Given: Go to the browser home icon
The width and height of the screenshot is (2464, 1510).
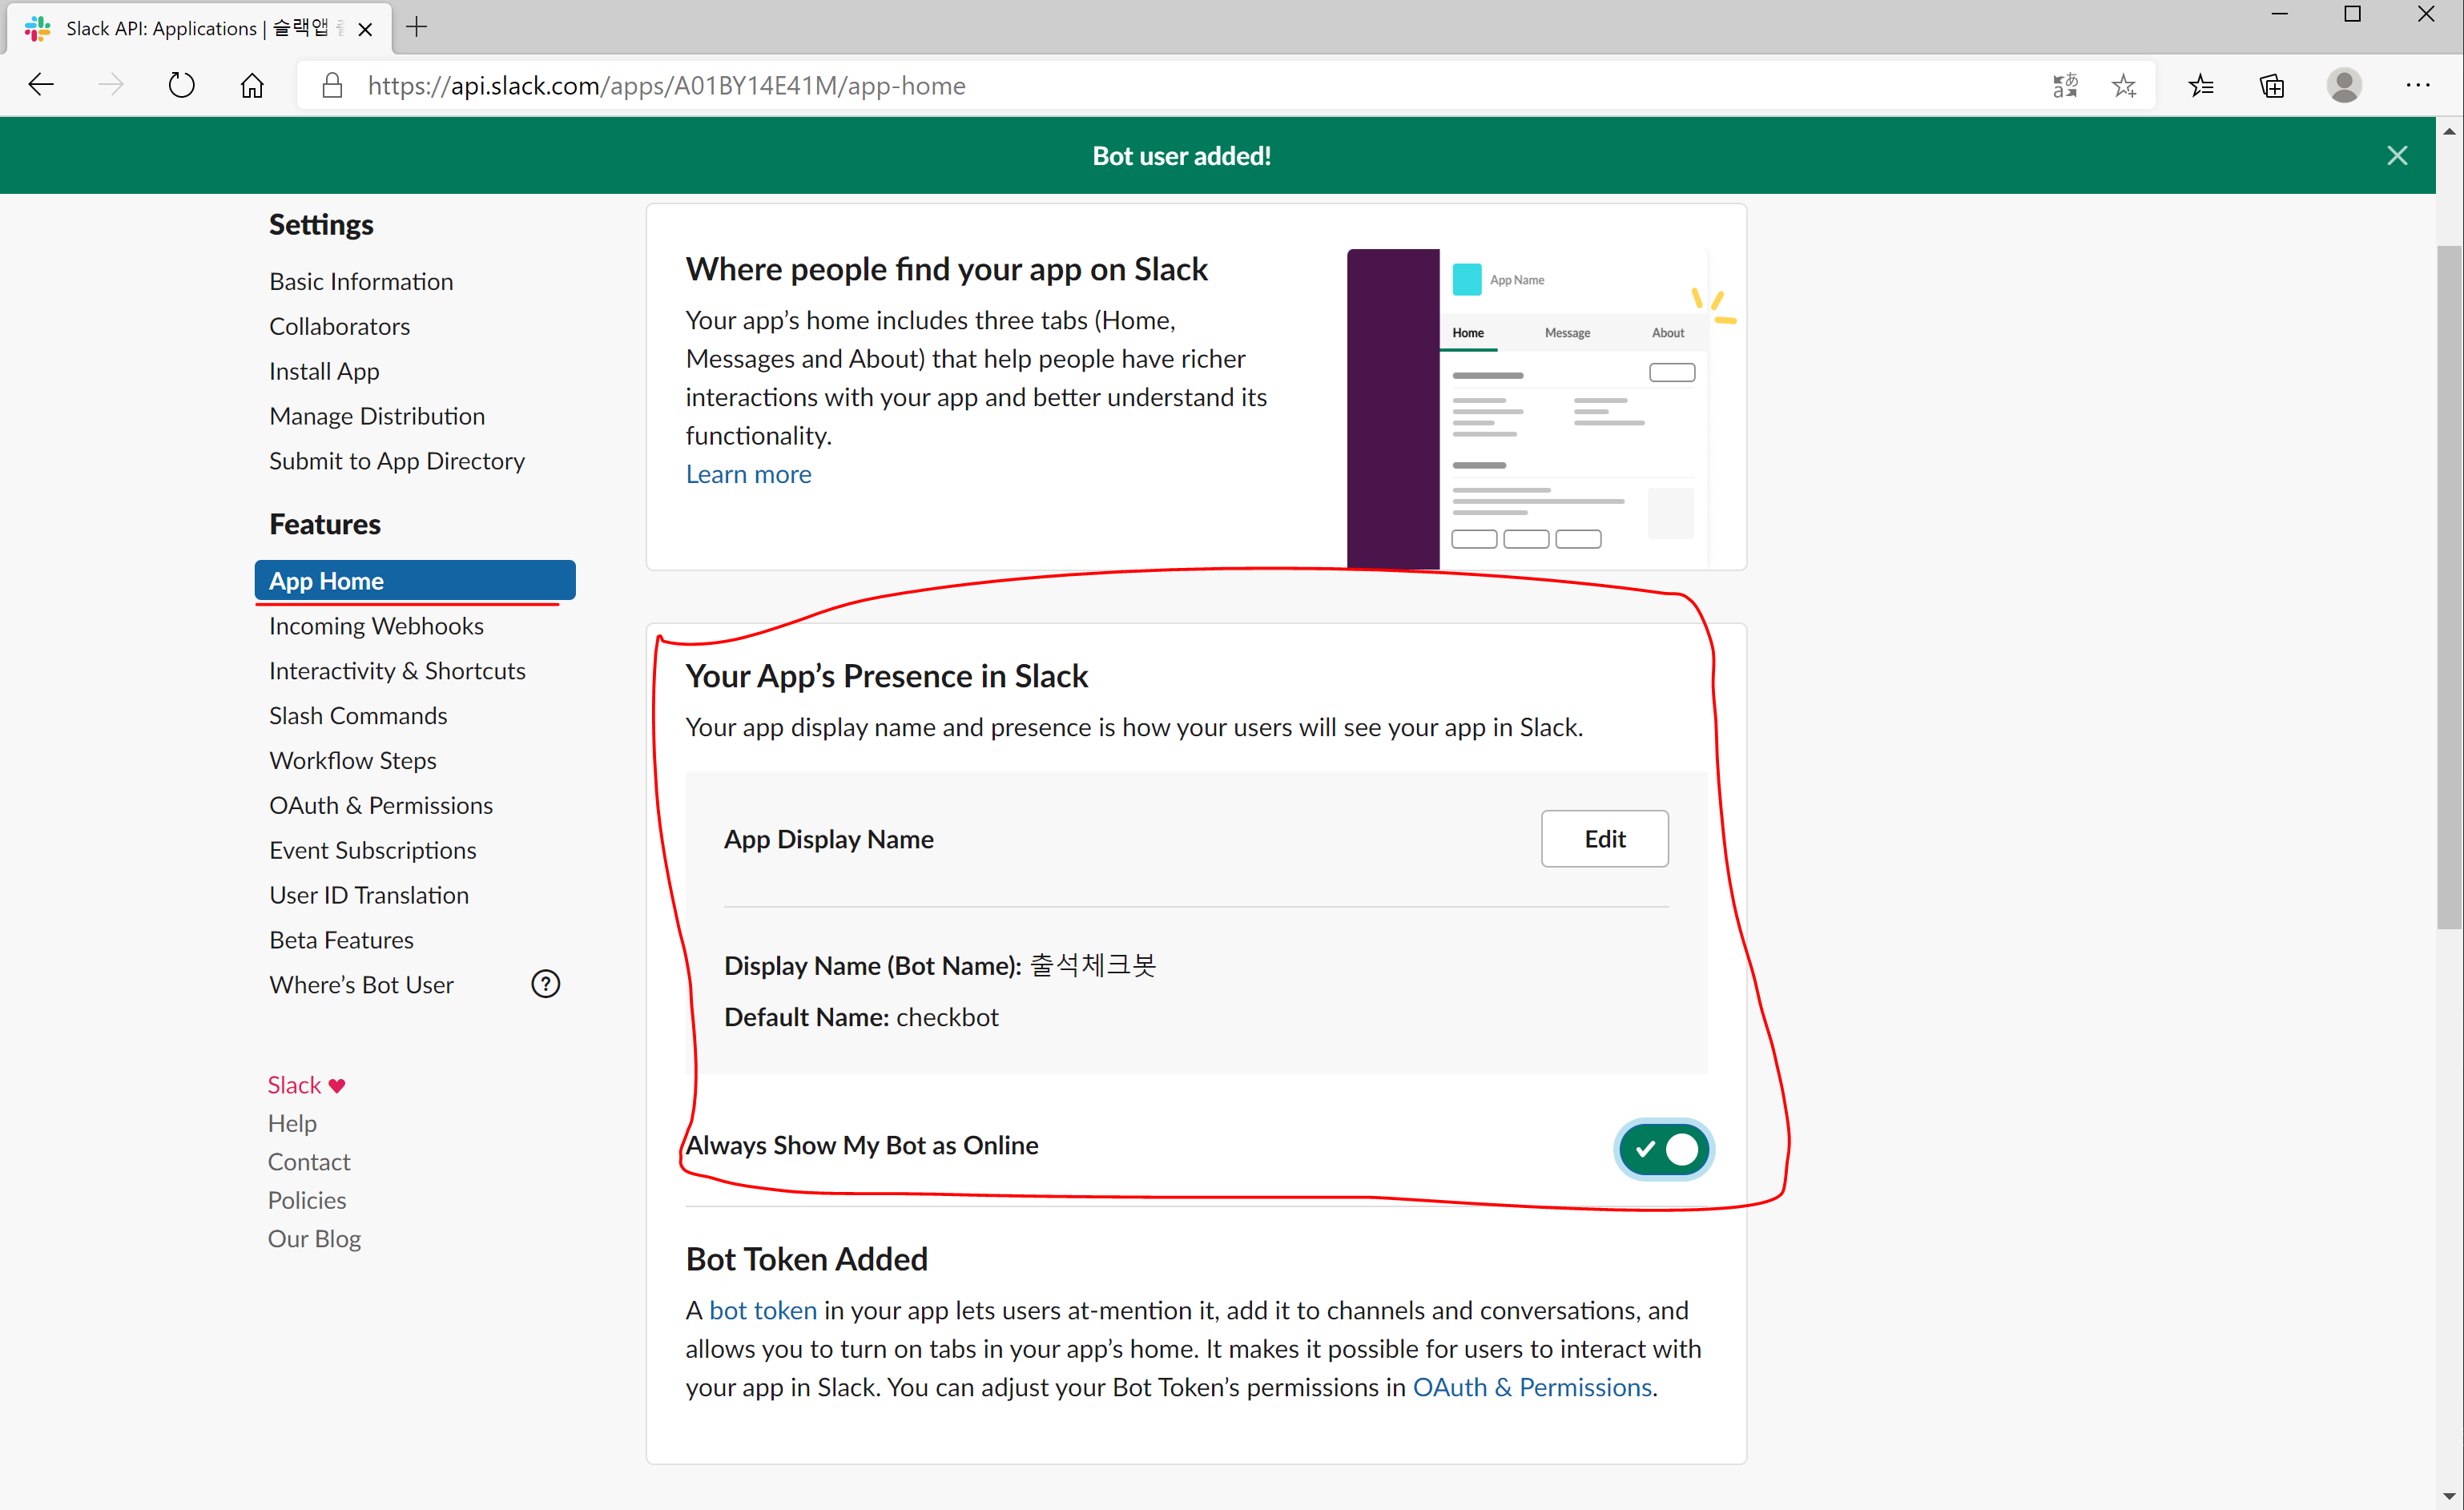Looking at the screenshot, I should tap(252, 85).
